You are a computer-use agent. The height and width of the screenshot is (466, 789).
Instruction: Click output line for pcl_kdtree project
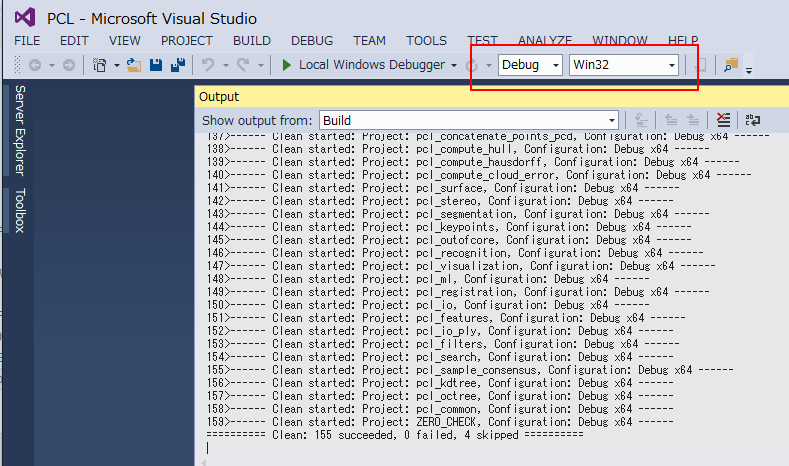[x=439, y=383]
